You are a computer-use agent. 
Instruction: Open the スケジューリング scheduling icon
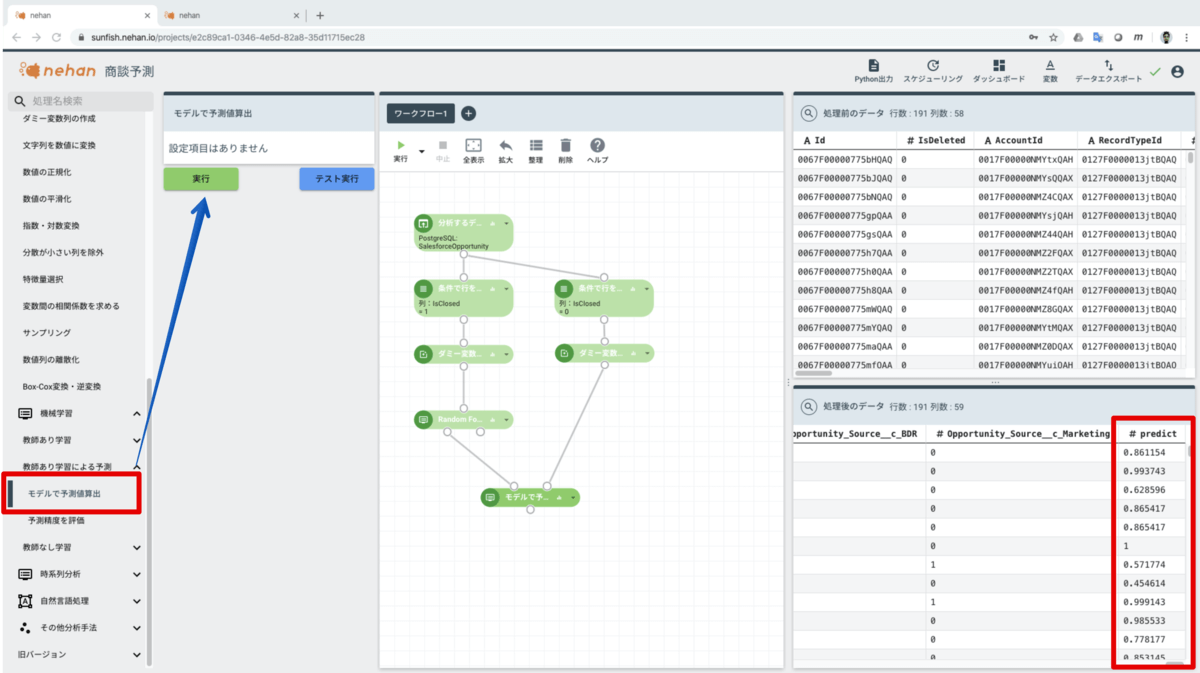click(933, 70)
